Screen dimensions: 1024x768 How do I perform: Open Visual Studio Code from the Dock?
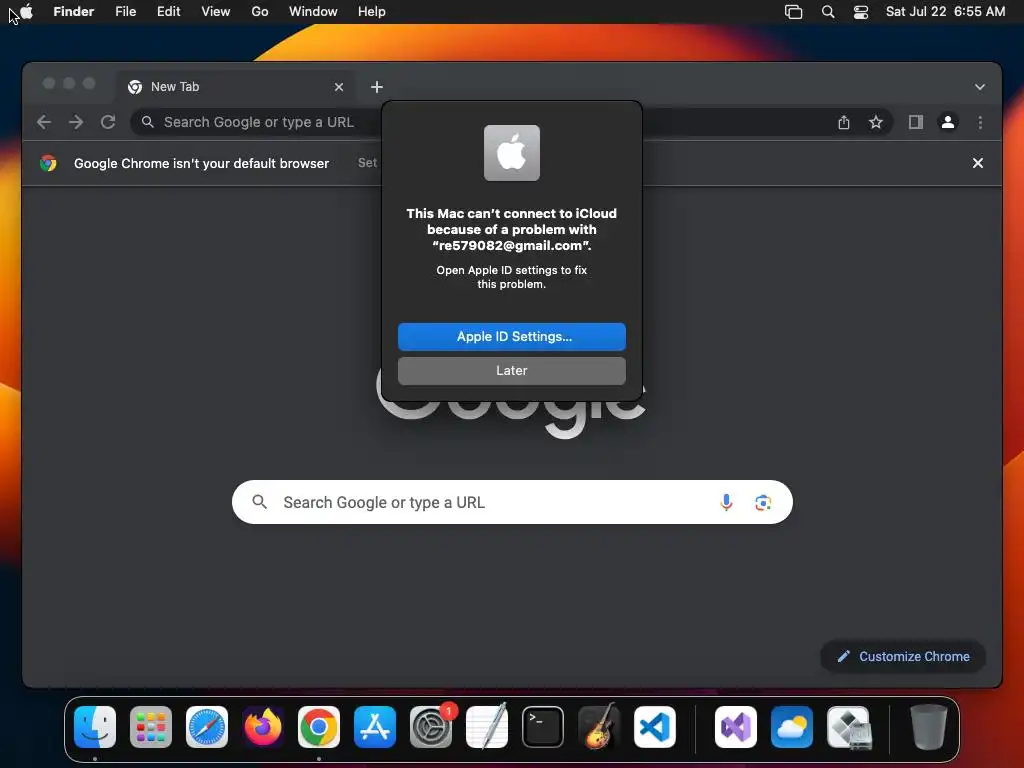click(655, 727)
